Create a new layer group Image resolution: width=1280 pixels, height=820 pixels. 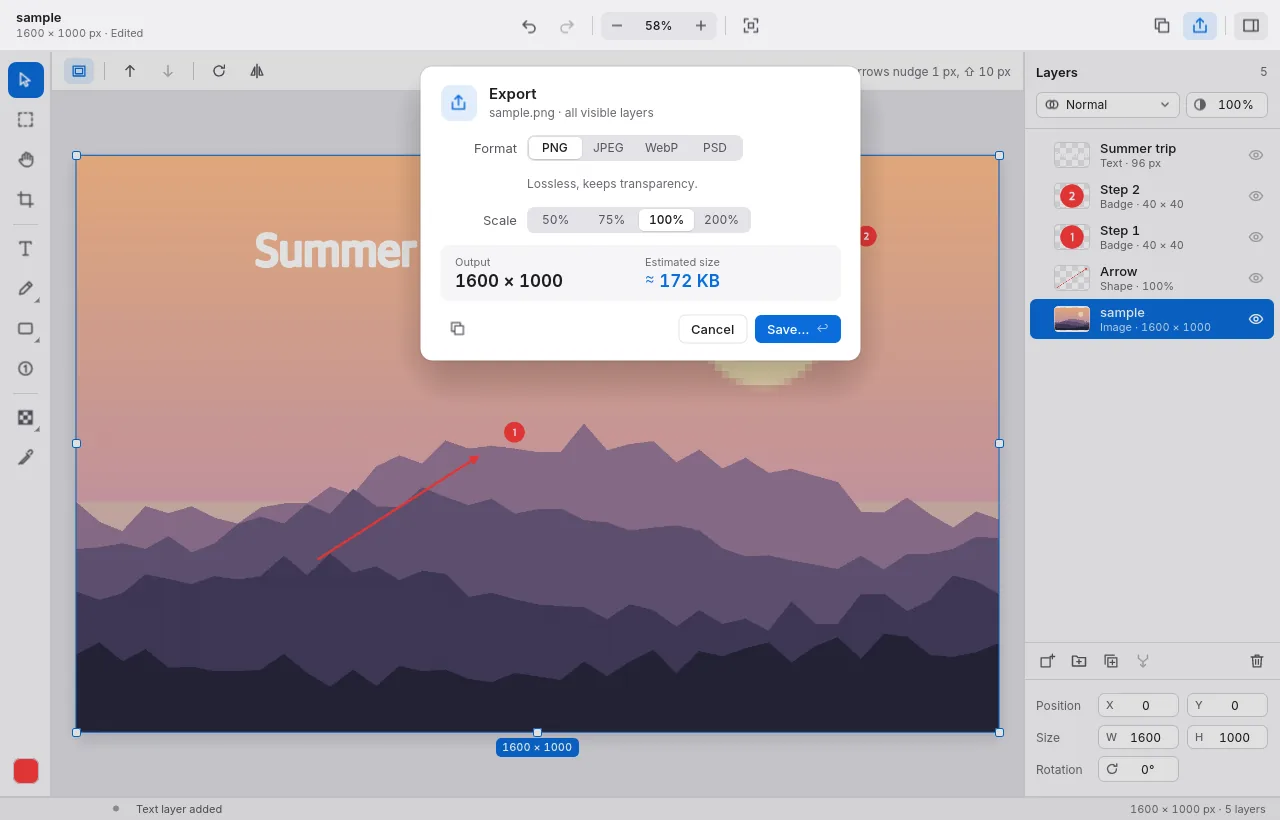click(x=1079, y=661)
